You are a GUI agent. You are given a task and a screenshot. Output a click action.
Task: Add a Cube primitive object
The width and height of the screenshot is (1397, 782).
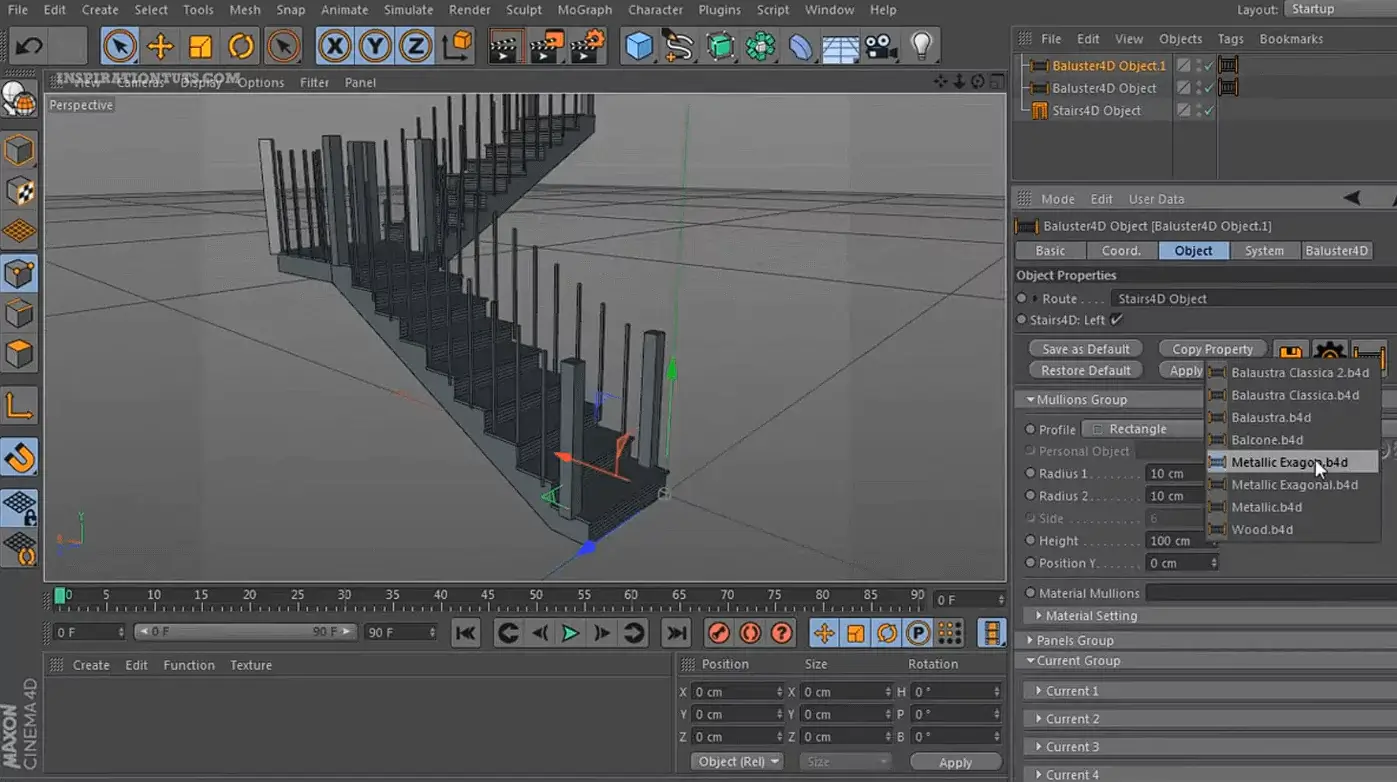[x=638, y=46]
